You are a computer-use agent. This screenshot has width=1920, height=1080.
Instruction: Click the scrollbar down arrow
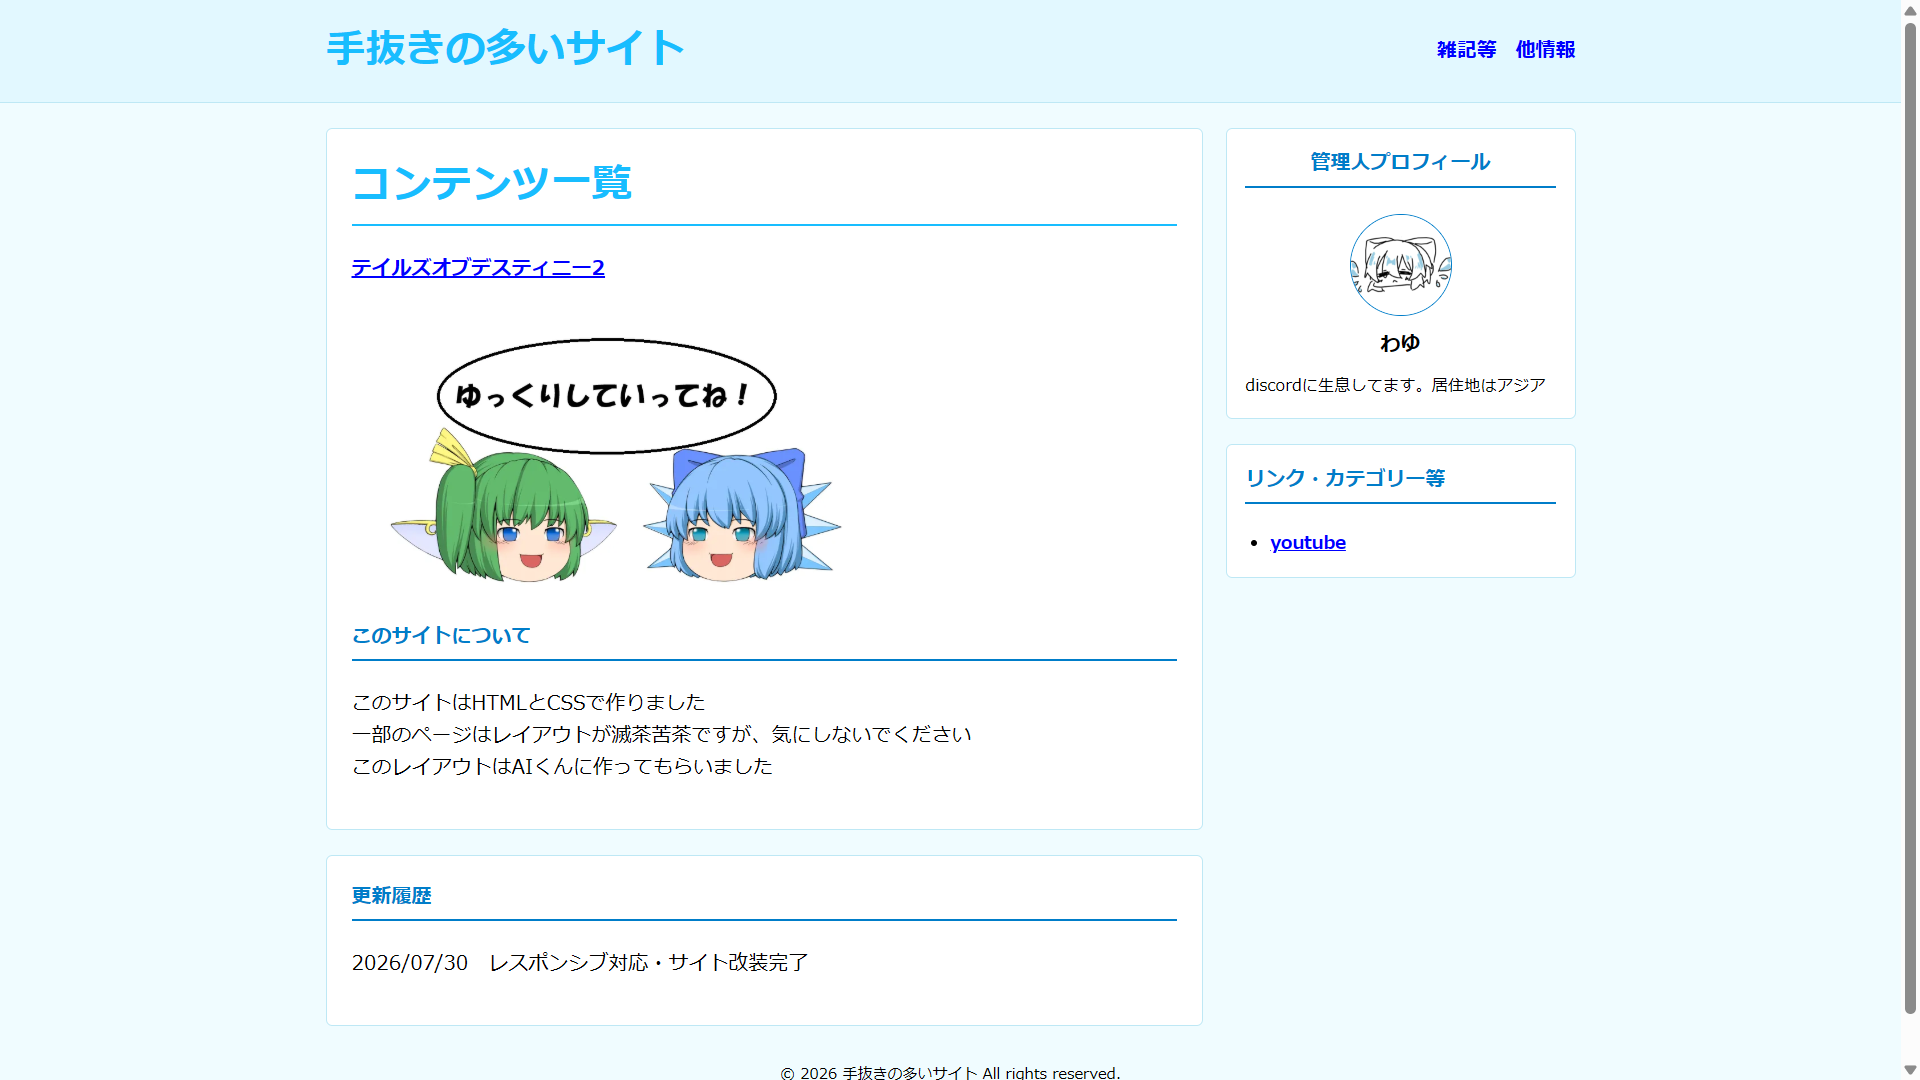coord(1910,1070)
